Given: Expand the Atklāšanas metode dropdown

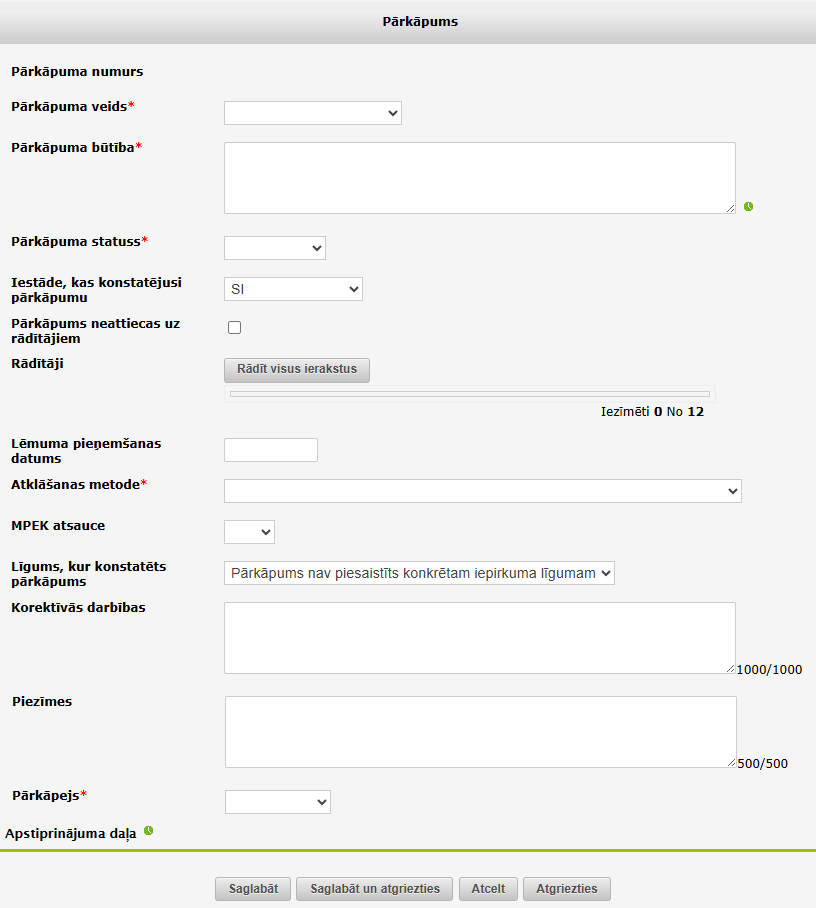Looking at the screenshot, I should coord(482,491).
